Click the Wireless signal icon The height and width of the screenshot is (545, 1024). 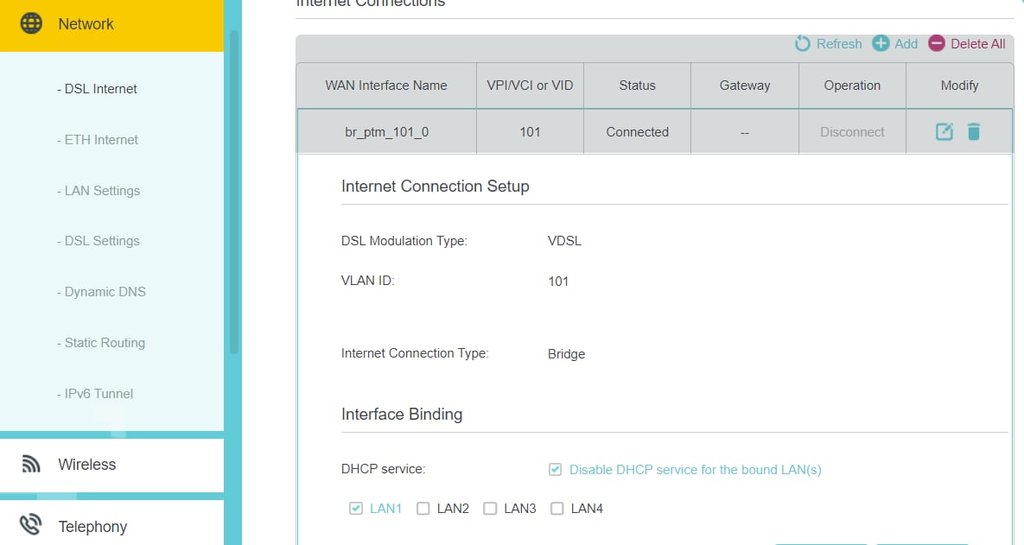click(x=31, y=464)
